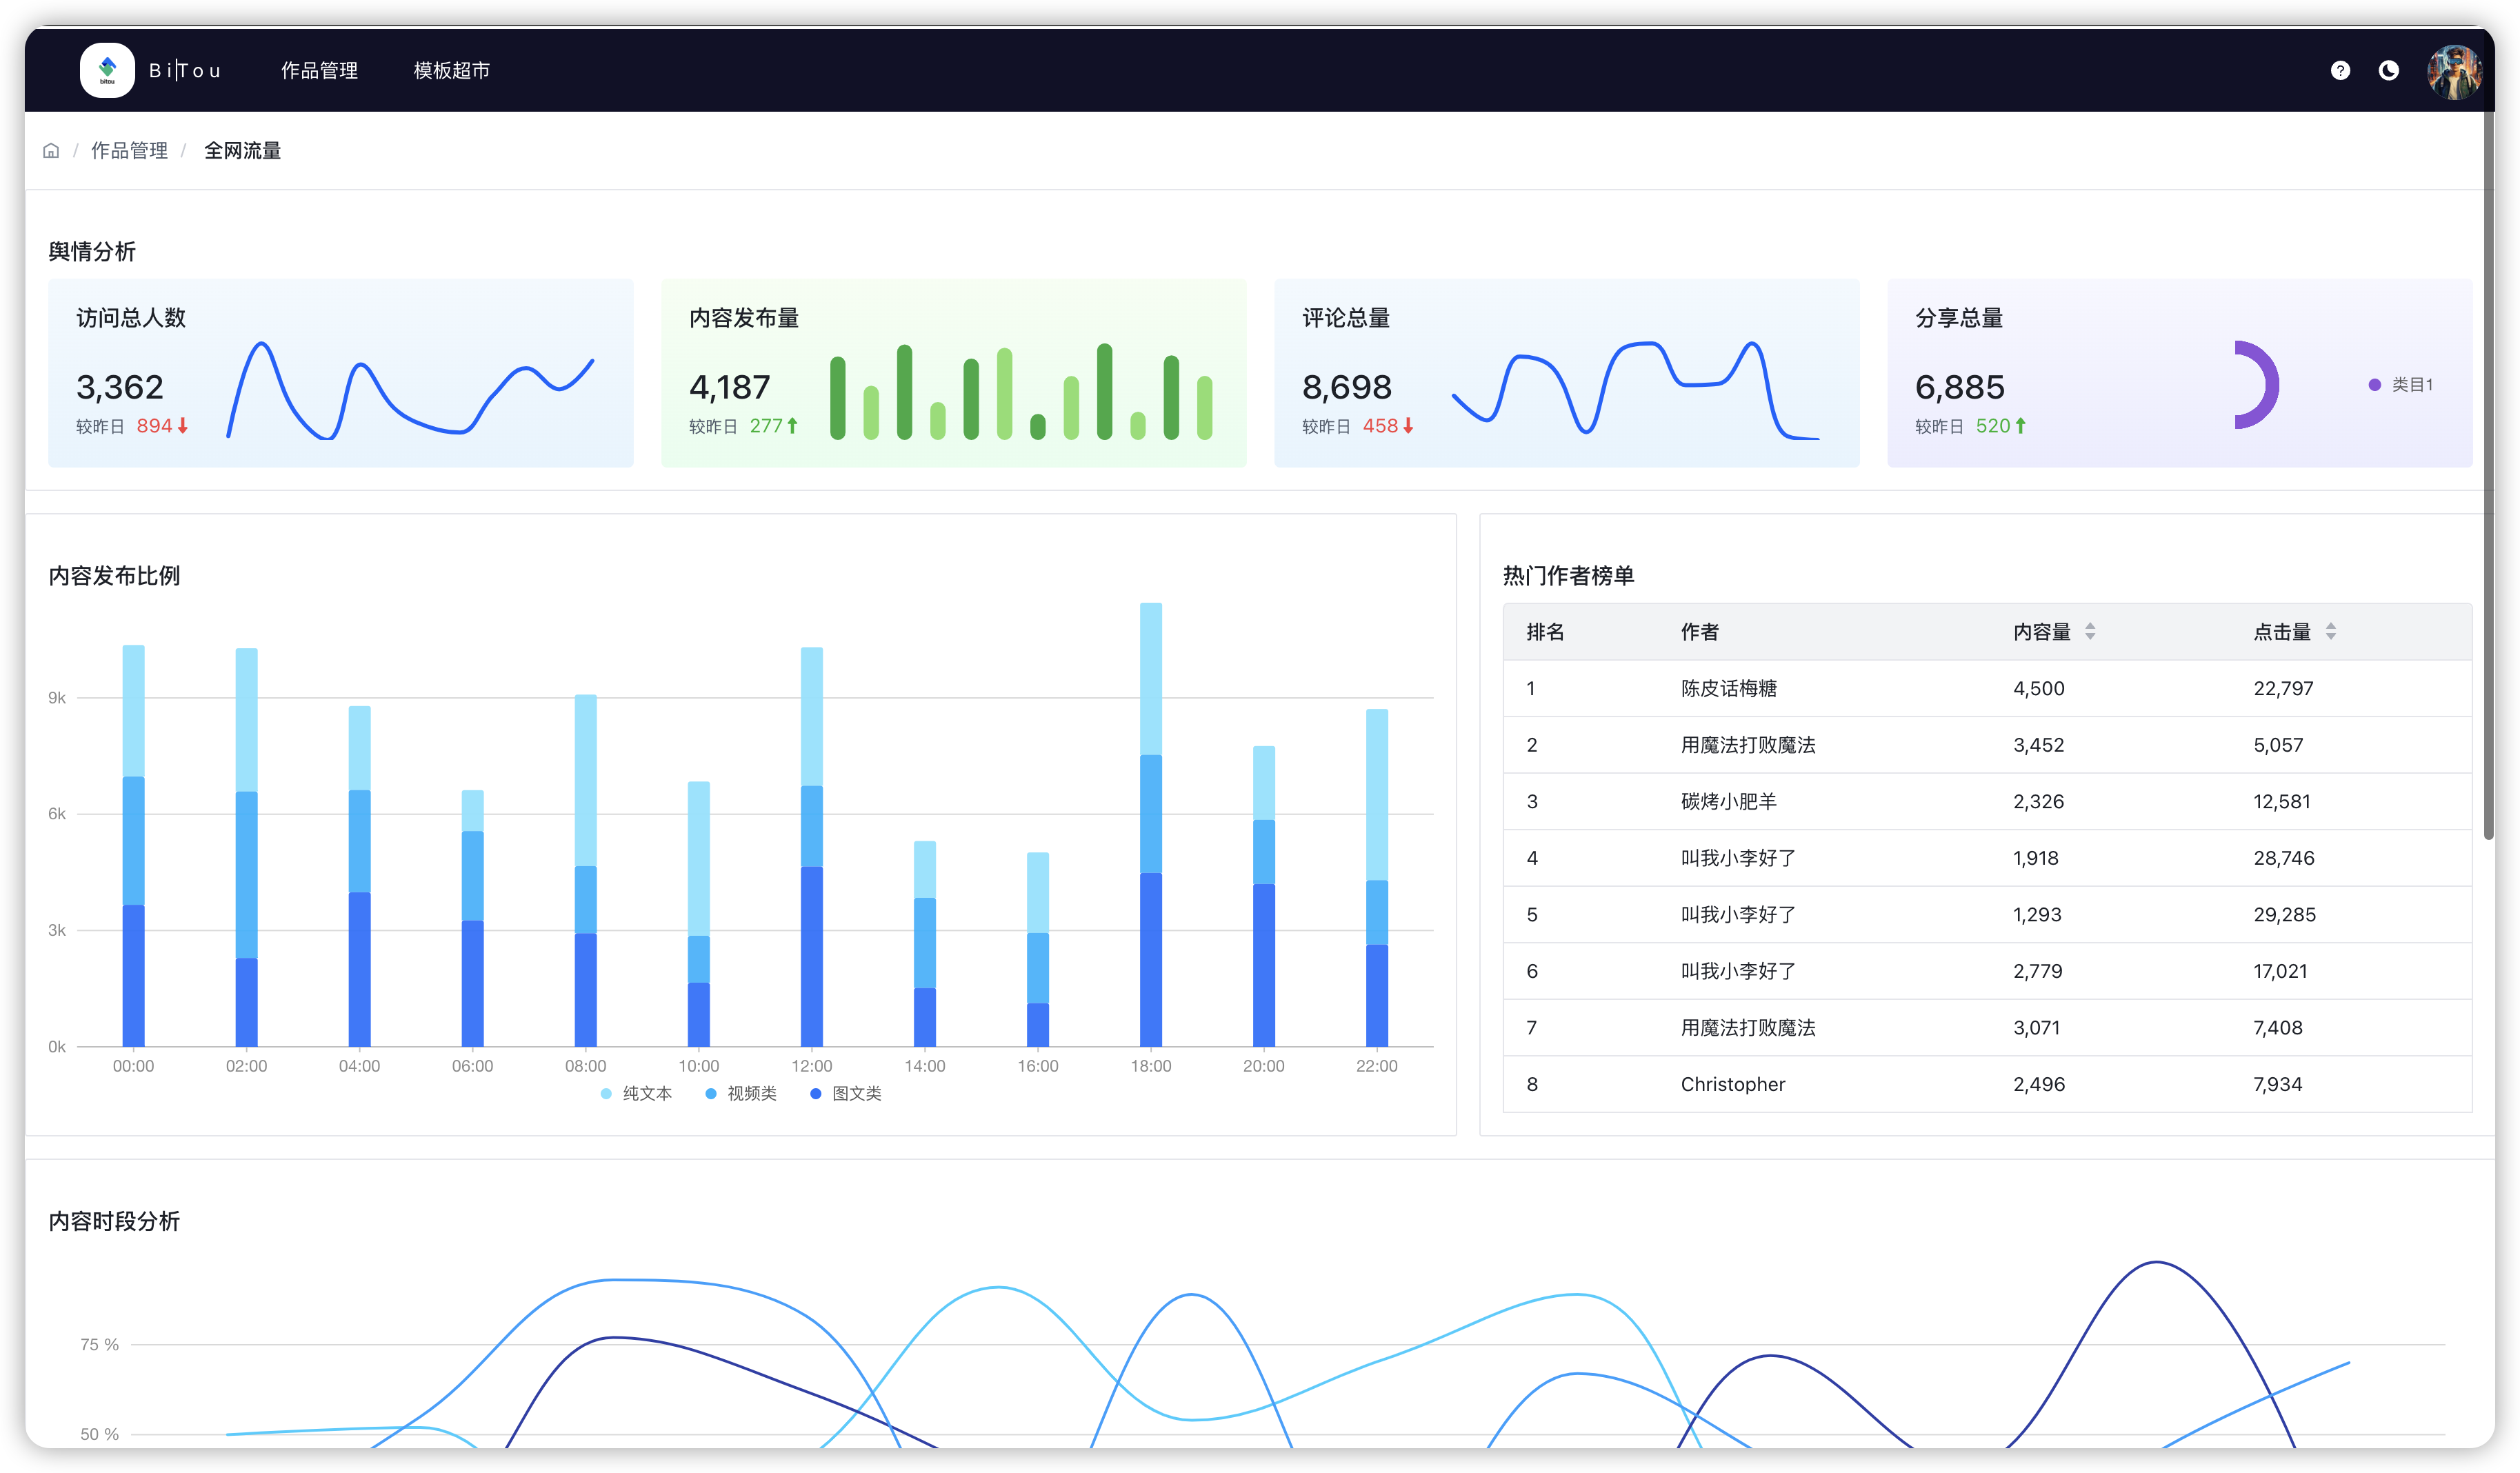Select the 18:00 stacked bar

coord(1151,824)
